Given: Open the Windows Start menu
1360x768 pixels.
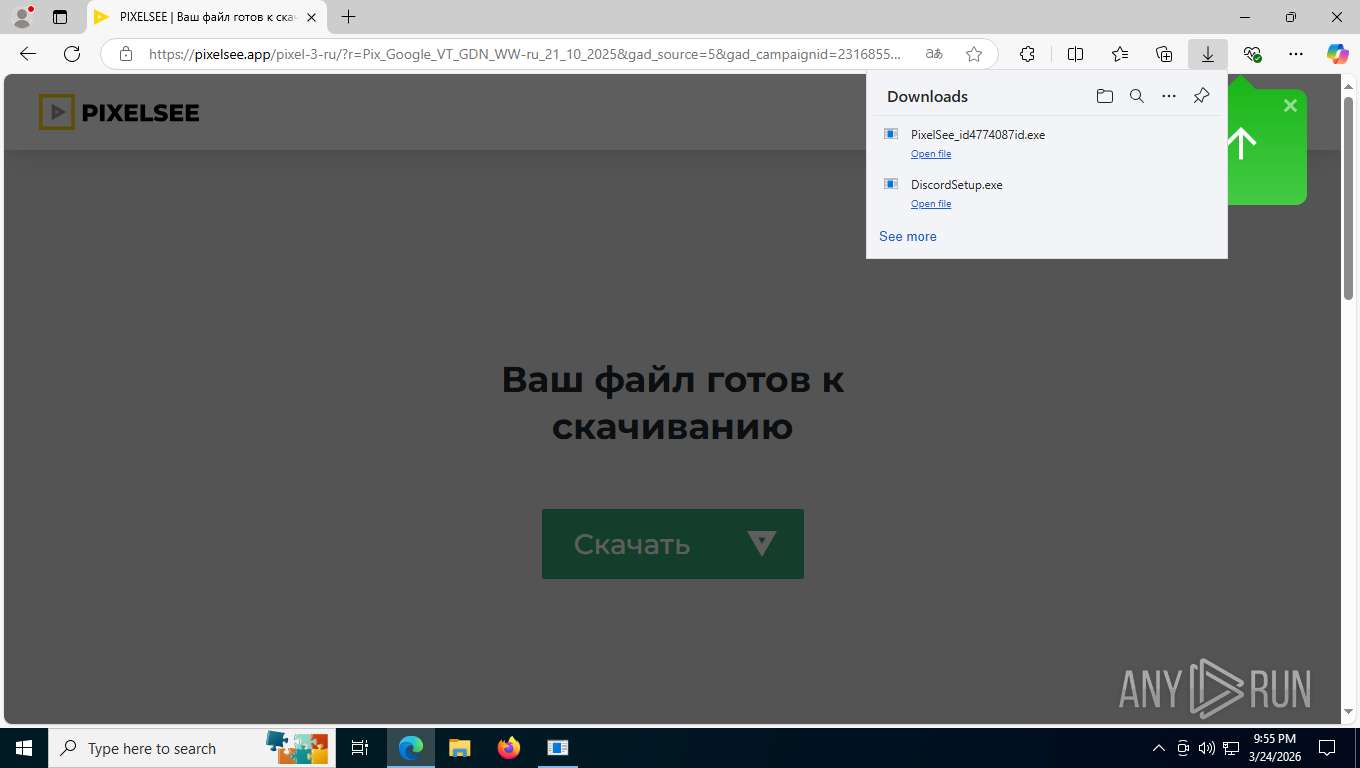Looking at the screenshot, I should pos(24,748).
